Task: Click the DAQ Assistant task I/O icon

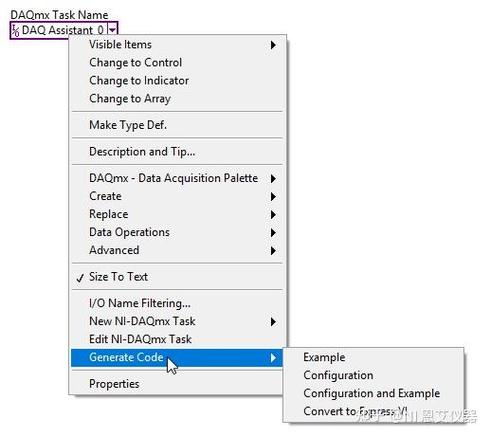Action: pos(15,31)
